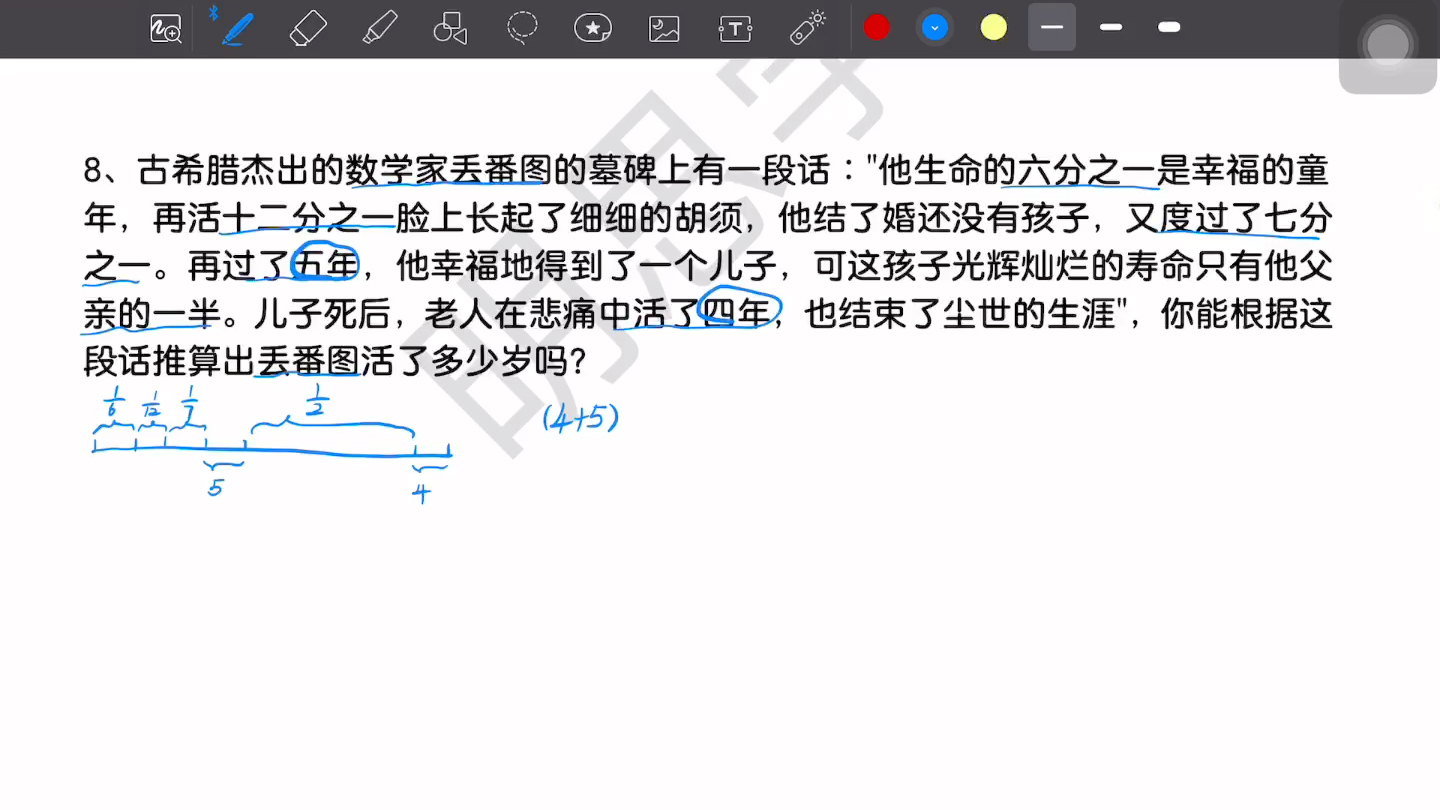Select the Highlighter tool
1440x810 pixels.
coord(379,28)
